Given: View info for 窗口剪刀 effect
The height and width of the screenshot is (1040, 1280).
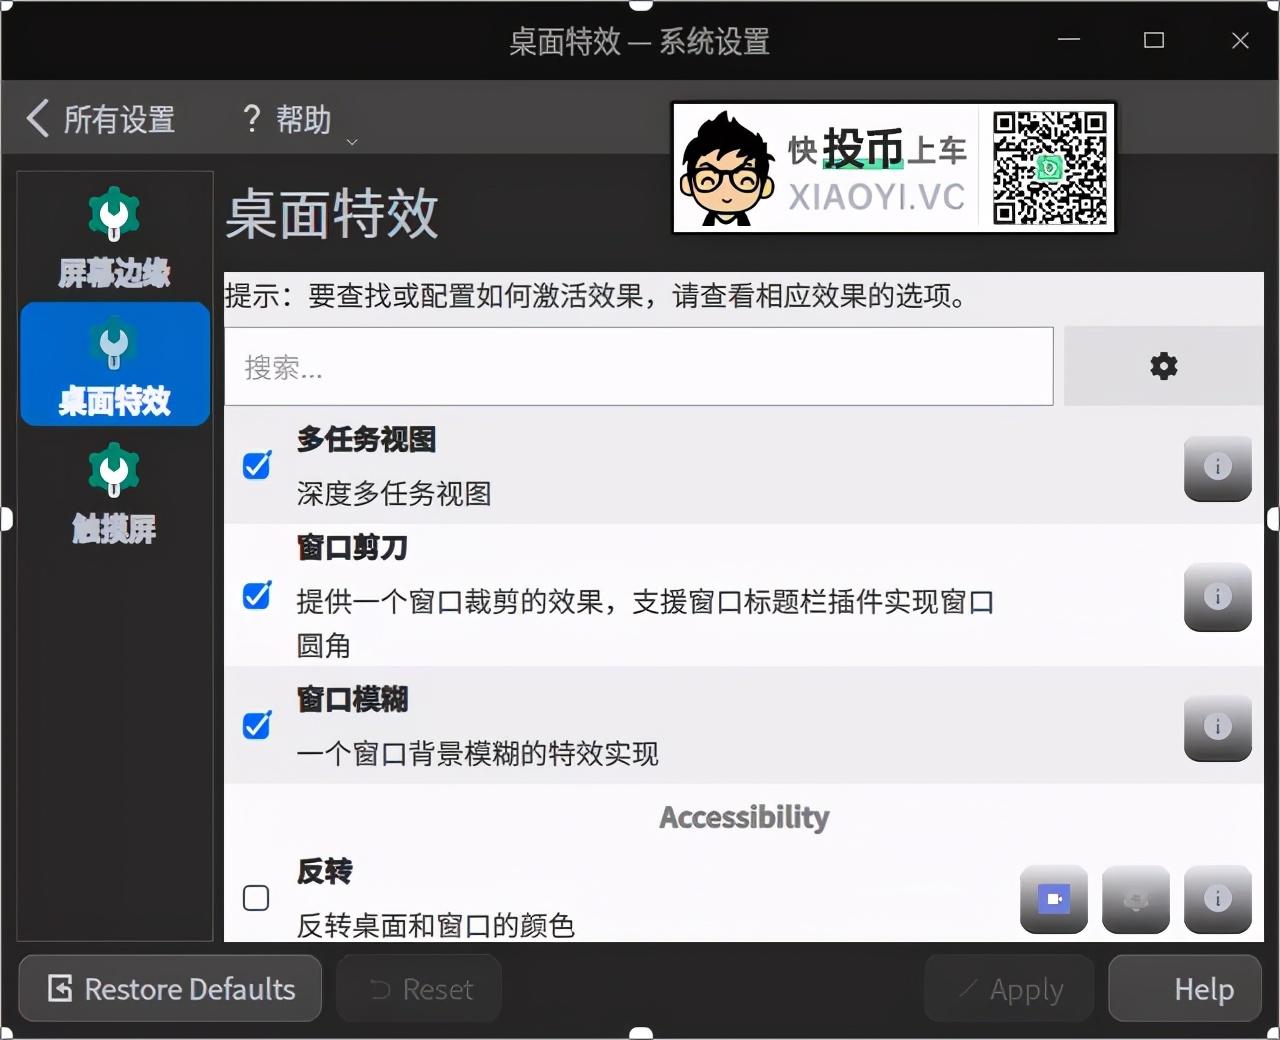Looking at the screenshot, I should [x=1217, y=598].
